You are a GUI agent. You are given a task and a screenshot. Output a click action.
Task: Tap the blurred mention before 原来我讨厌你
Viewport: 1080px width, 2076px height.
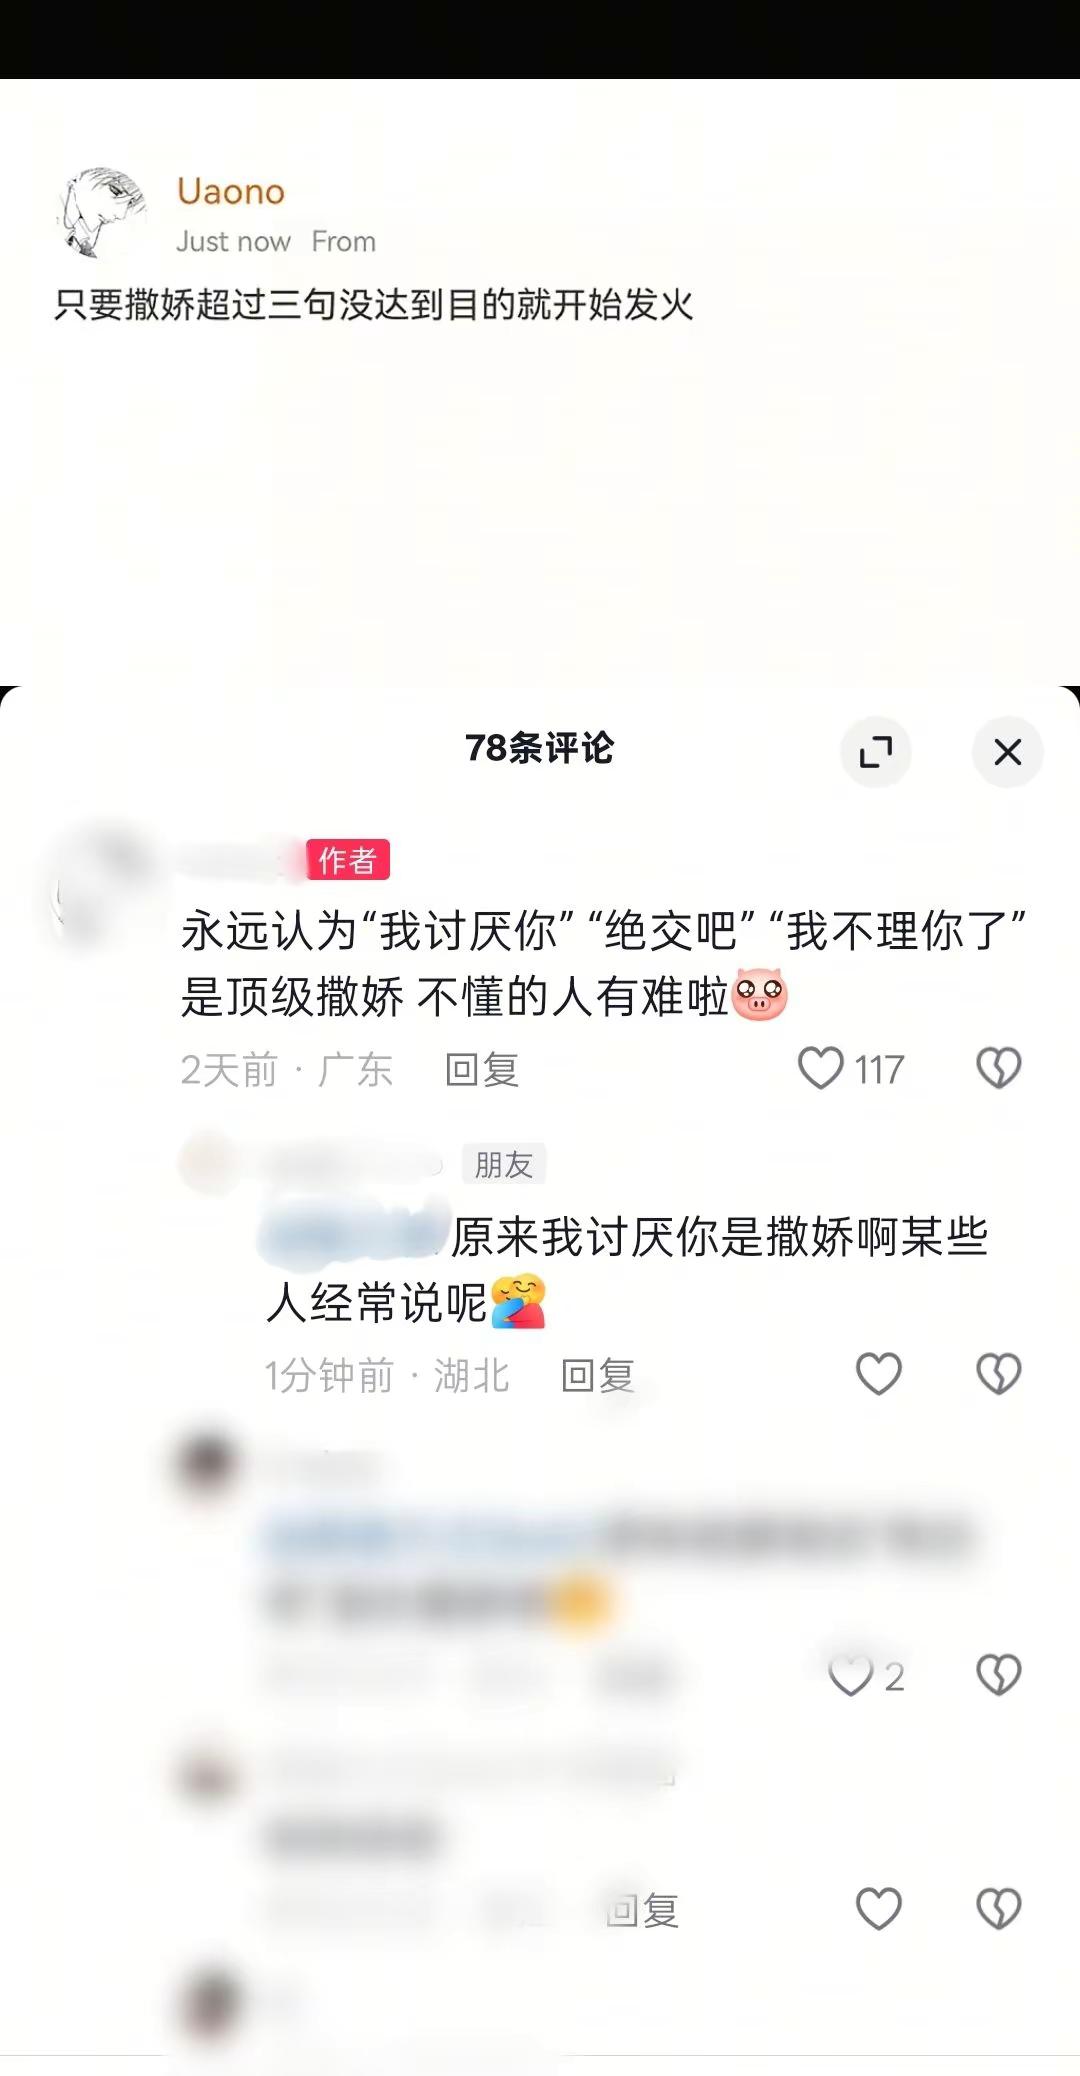coord(352,1236)
